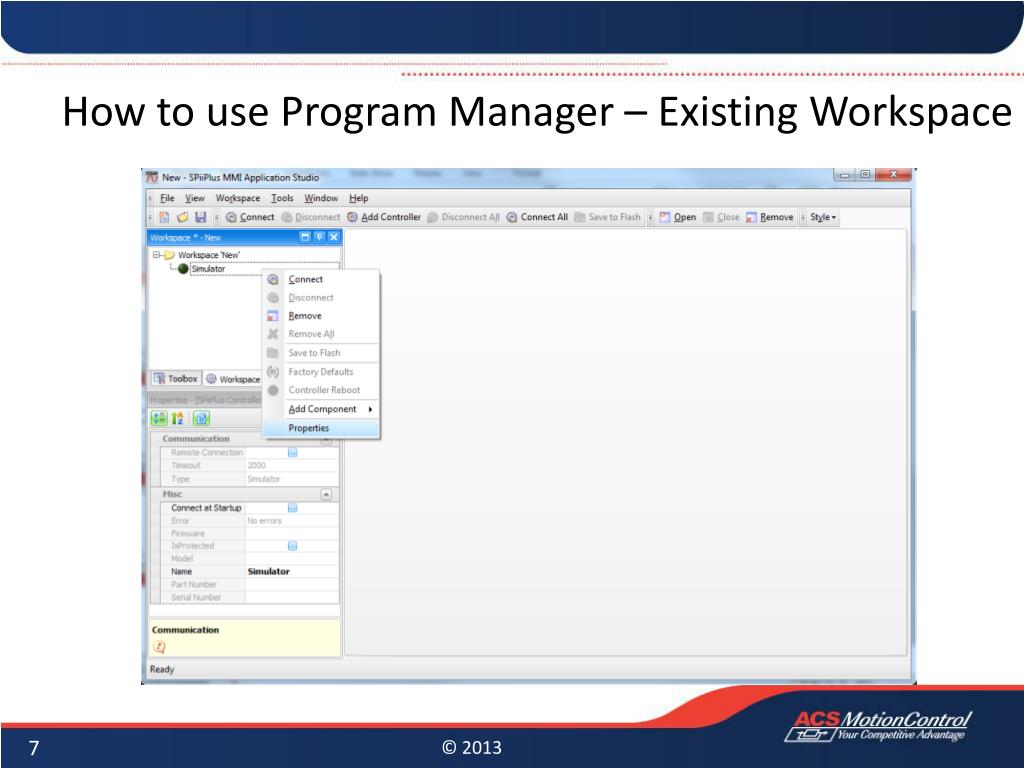Open the Help menu
This screenshot has height=768, width=1024.
[x=359, y=198]
